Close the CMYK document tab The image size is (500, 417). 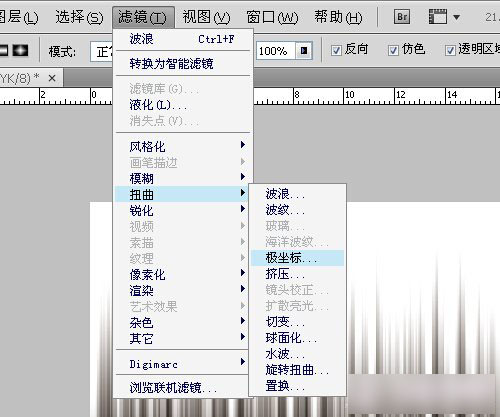click(52, 78)
